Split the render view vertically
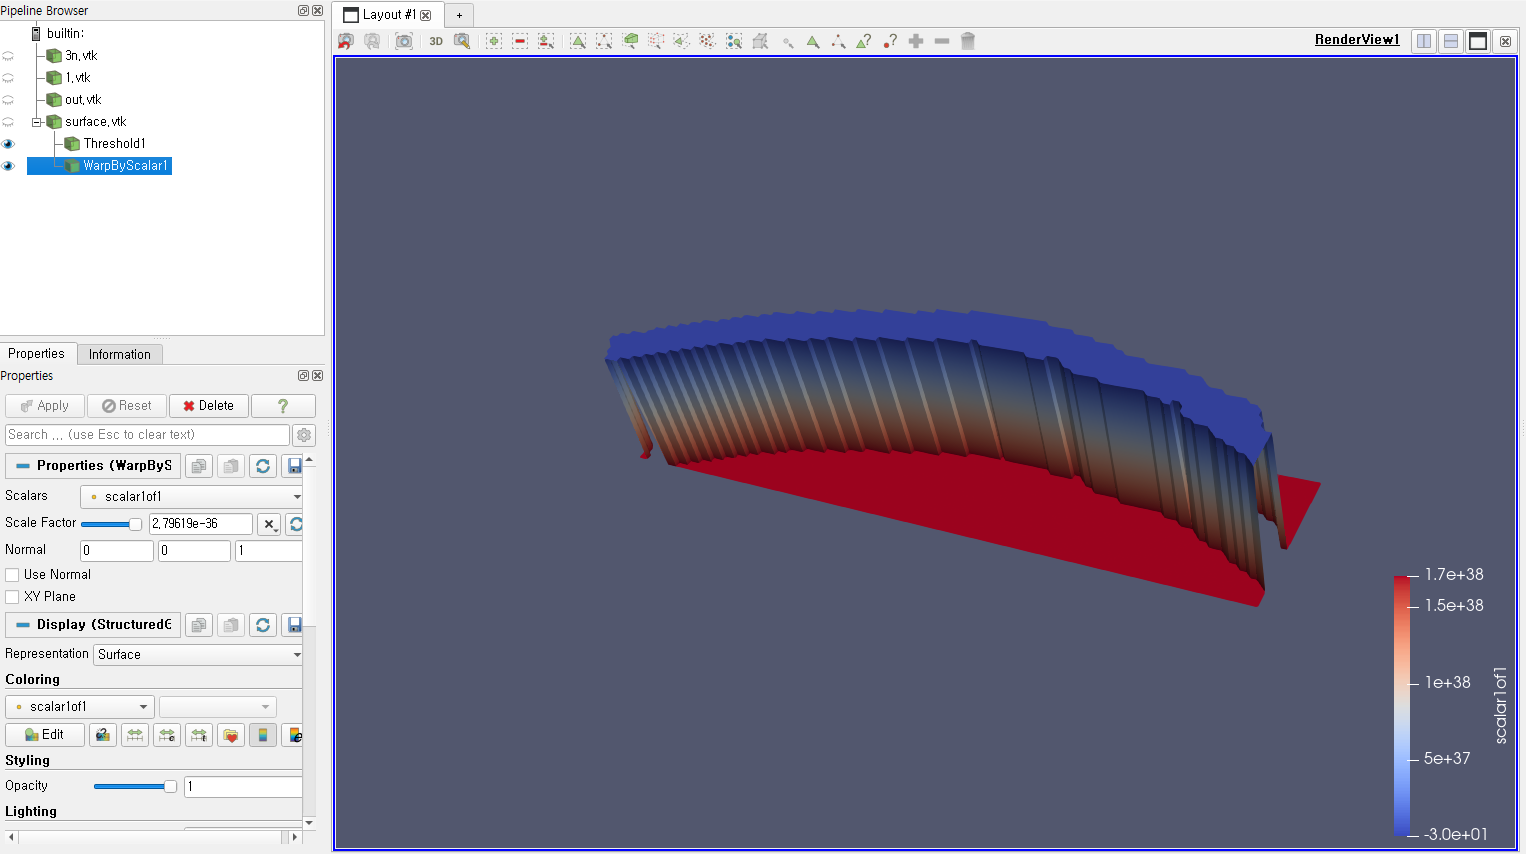 [1451, 41]
